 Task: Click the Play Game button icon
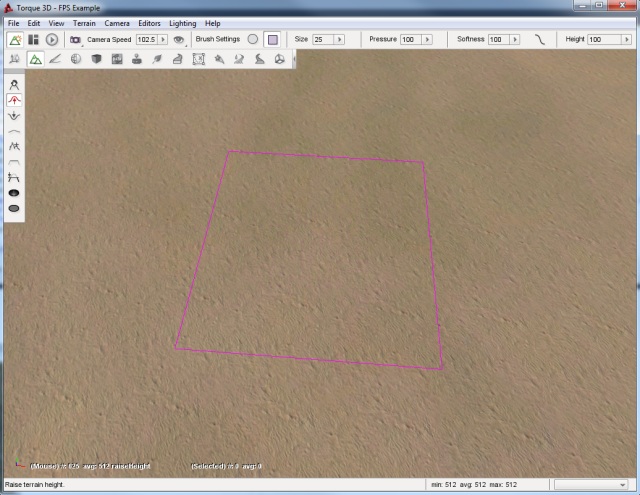(52, 39)
